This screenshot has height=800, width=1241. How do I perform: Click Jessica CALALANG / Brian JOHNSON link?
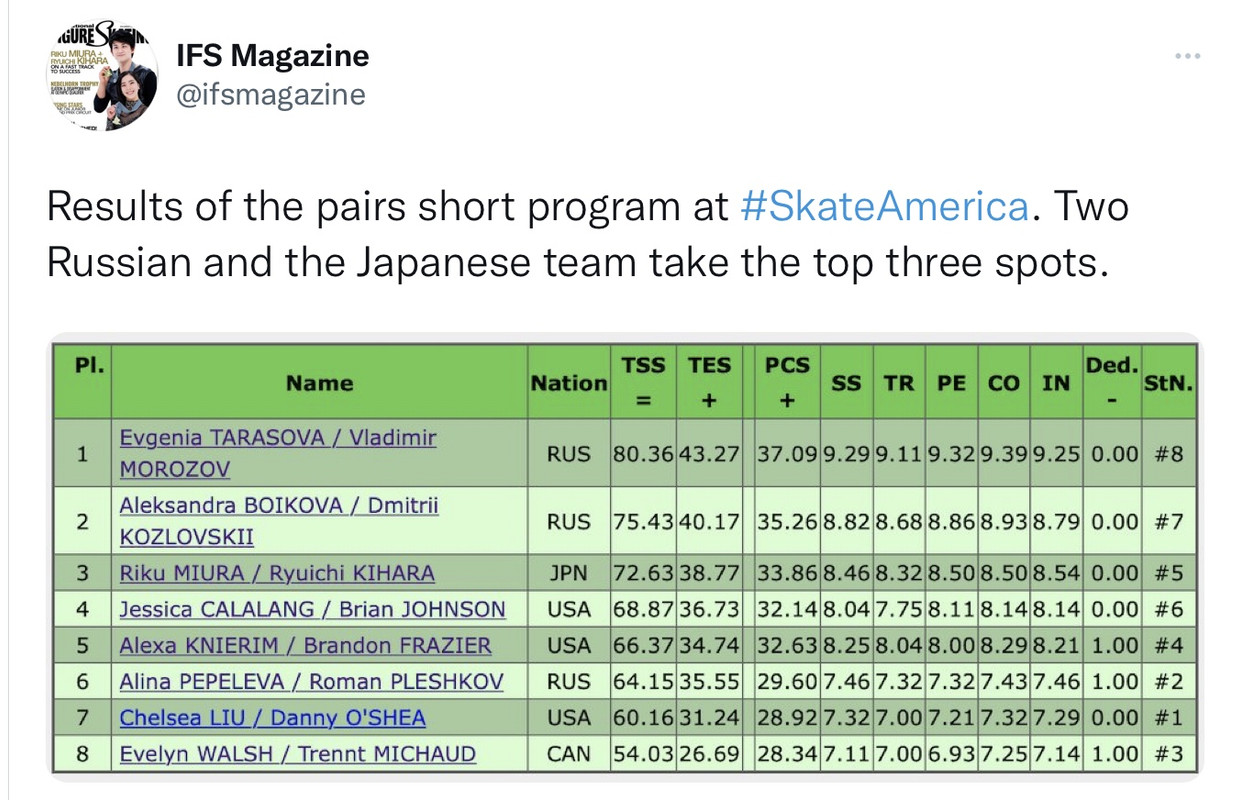point(313,609)
